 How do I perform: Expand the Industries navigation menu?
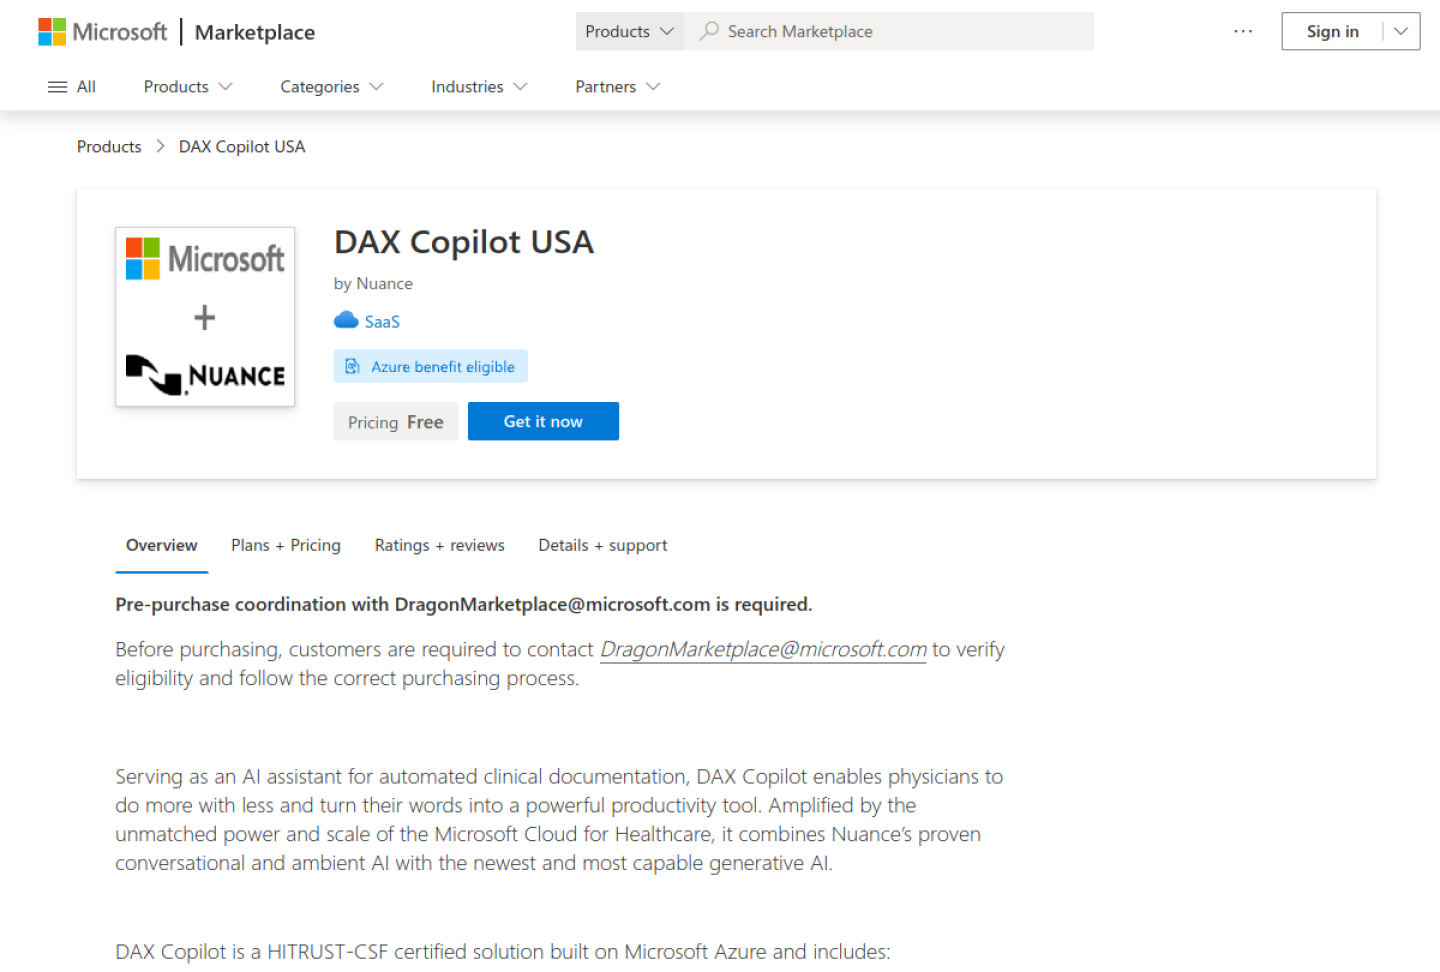click(479, 87)
